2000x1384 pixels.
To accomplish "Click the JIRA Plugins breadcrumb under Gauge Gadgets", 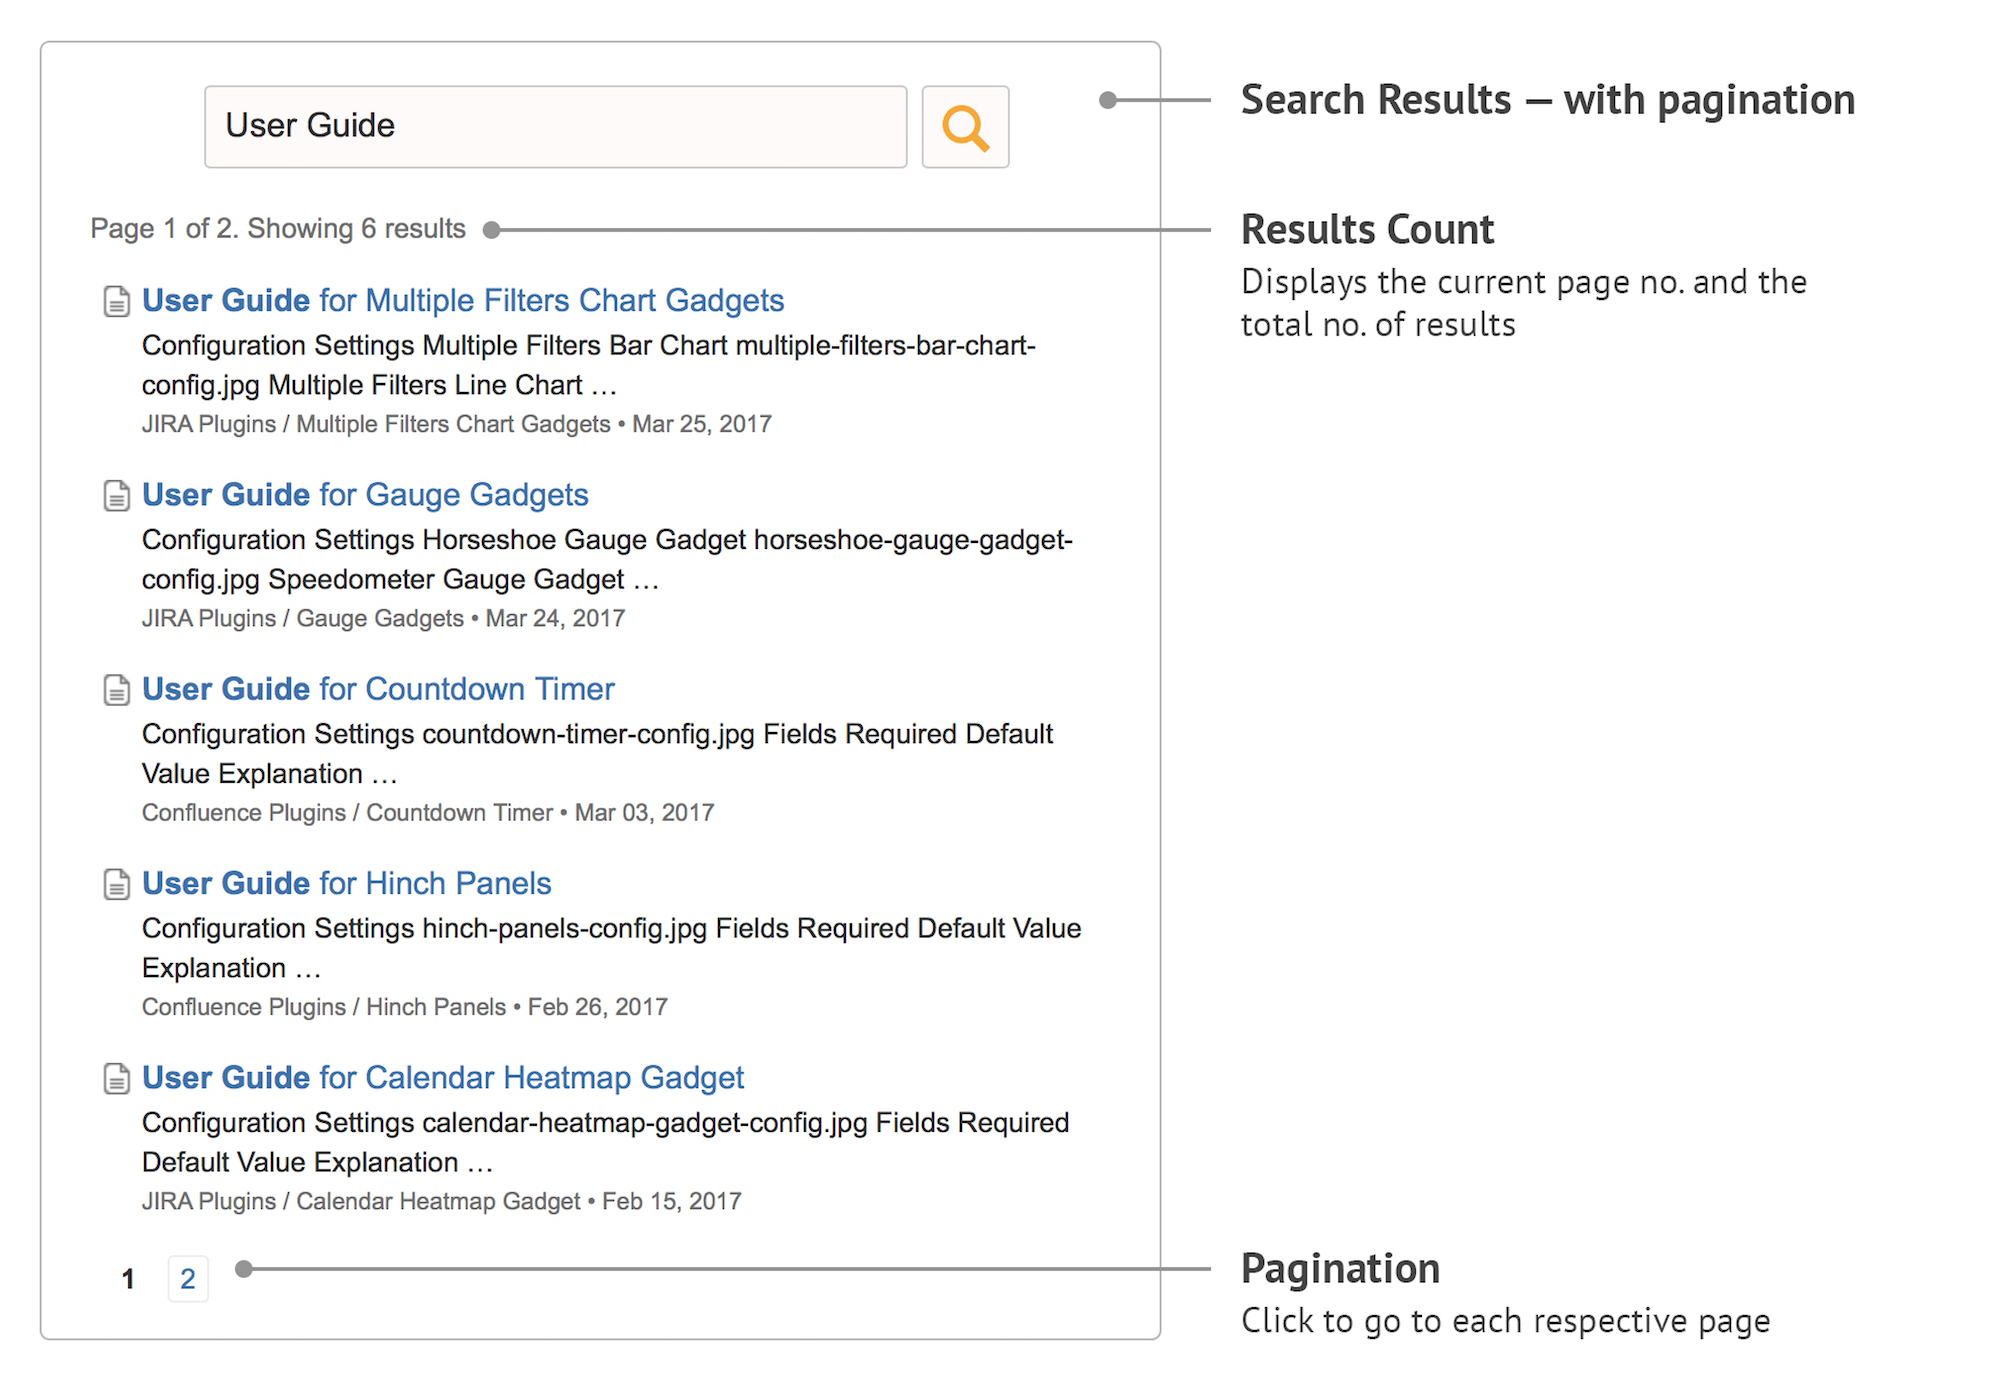I will tap(208, 618).
